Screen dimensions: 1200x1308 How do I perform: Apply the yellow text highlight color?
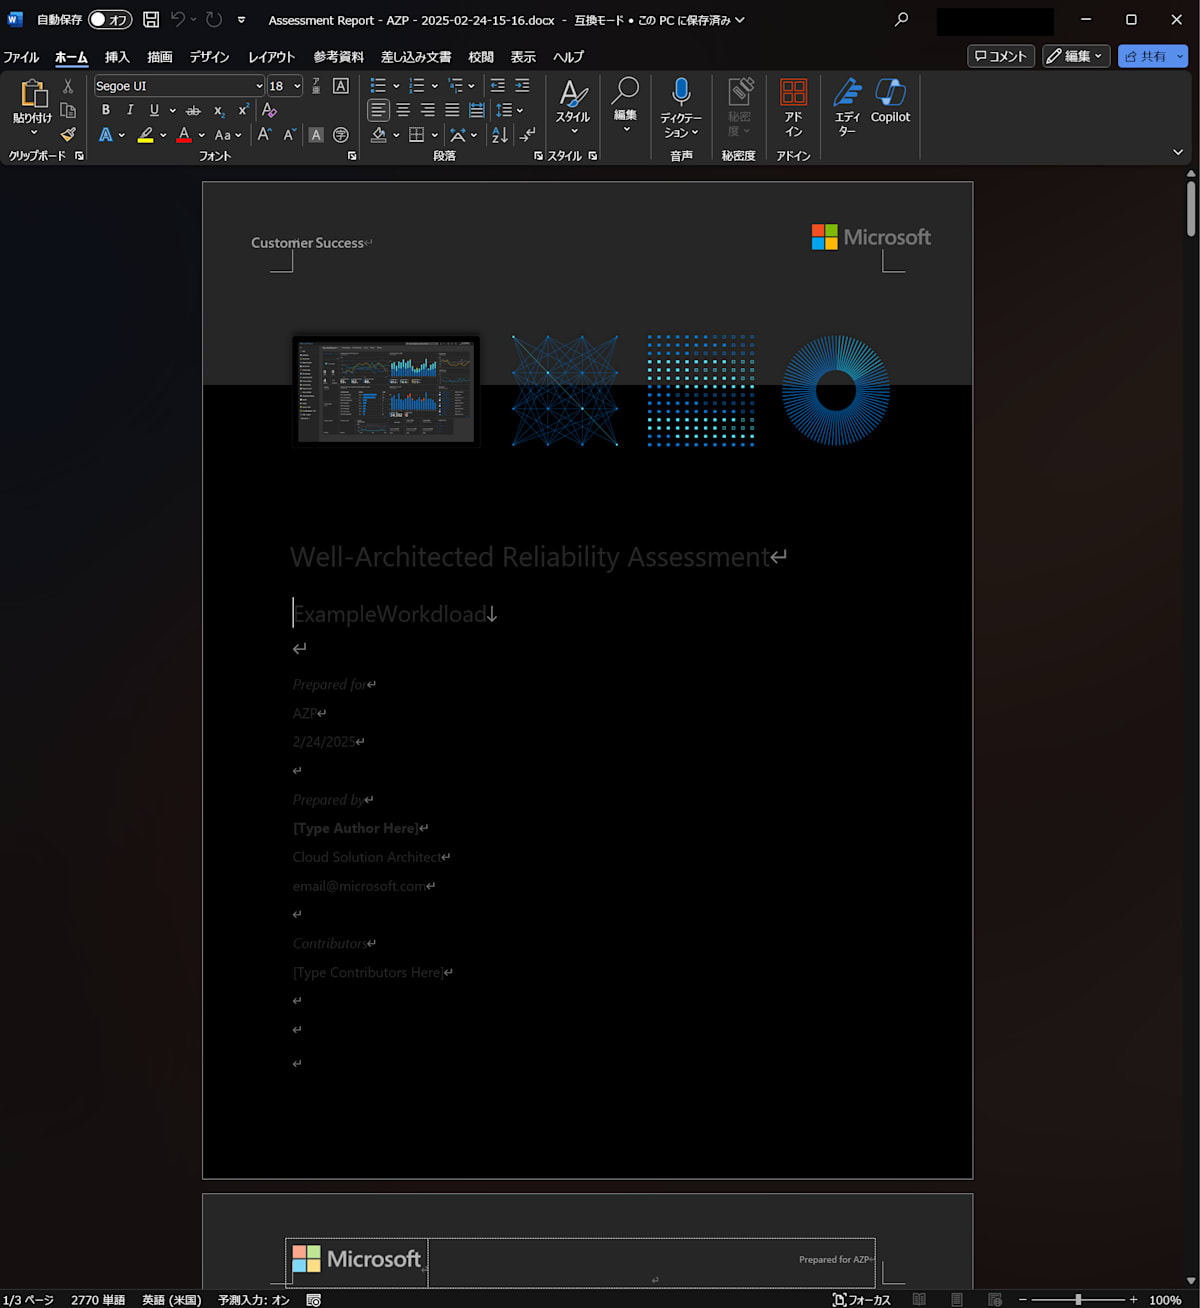click(146, 134)
